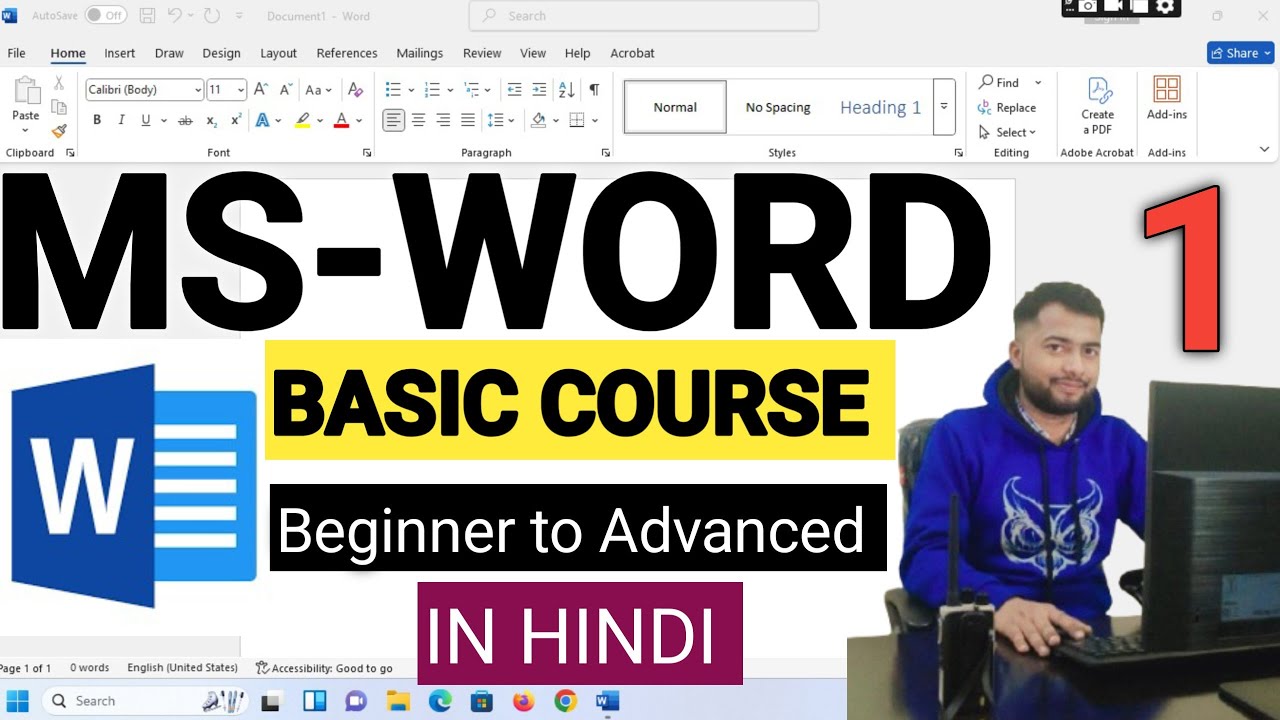
Task: Toggle Subscript formatting
Action: pyautogui.click(x=211, y=120)
